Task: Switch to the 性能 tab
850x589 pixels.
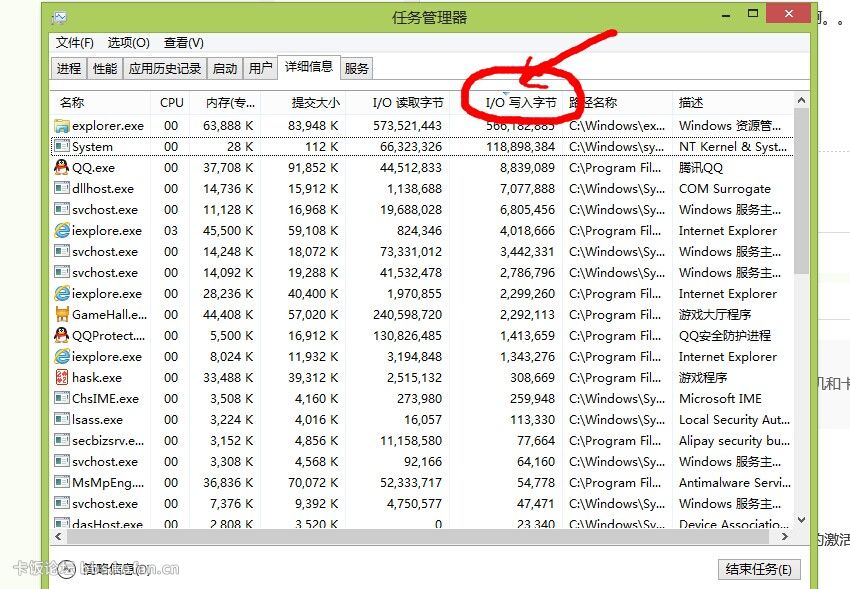Action: (x=105, y=68)
